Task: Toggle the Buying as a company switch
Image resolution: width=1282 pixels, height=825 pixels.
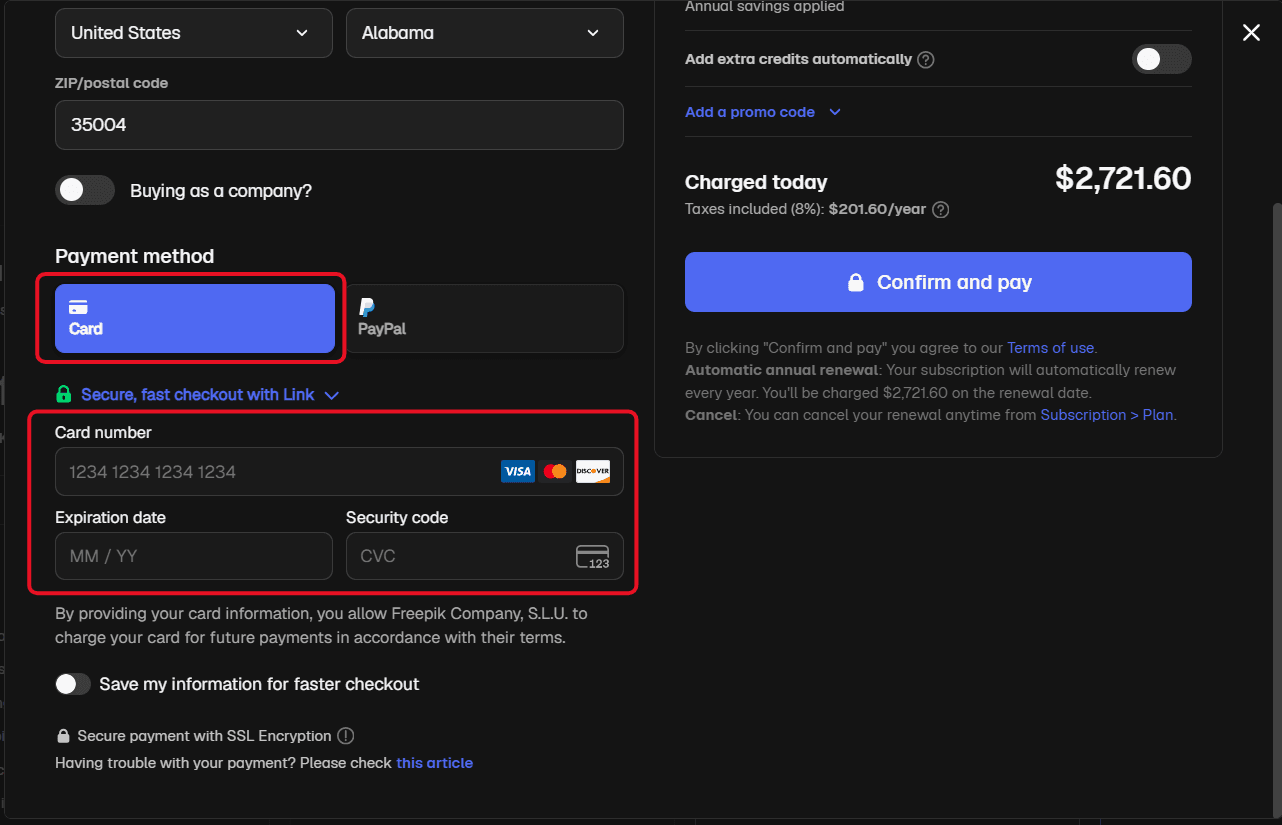Action: coord(85,190)
